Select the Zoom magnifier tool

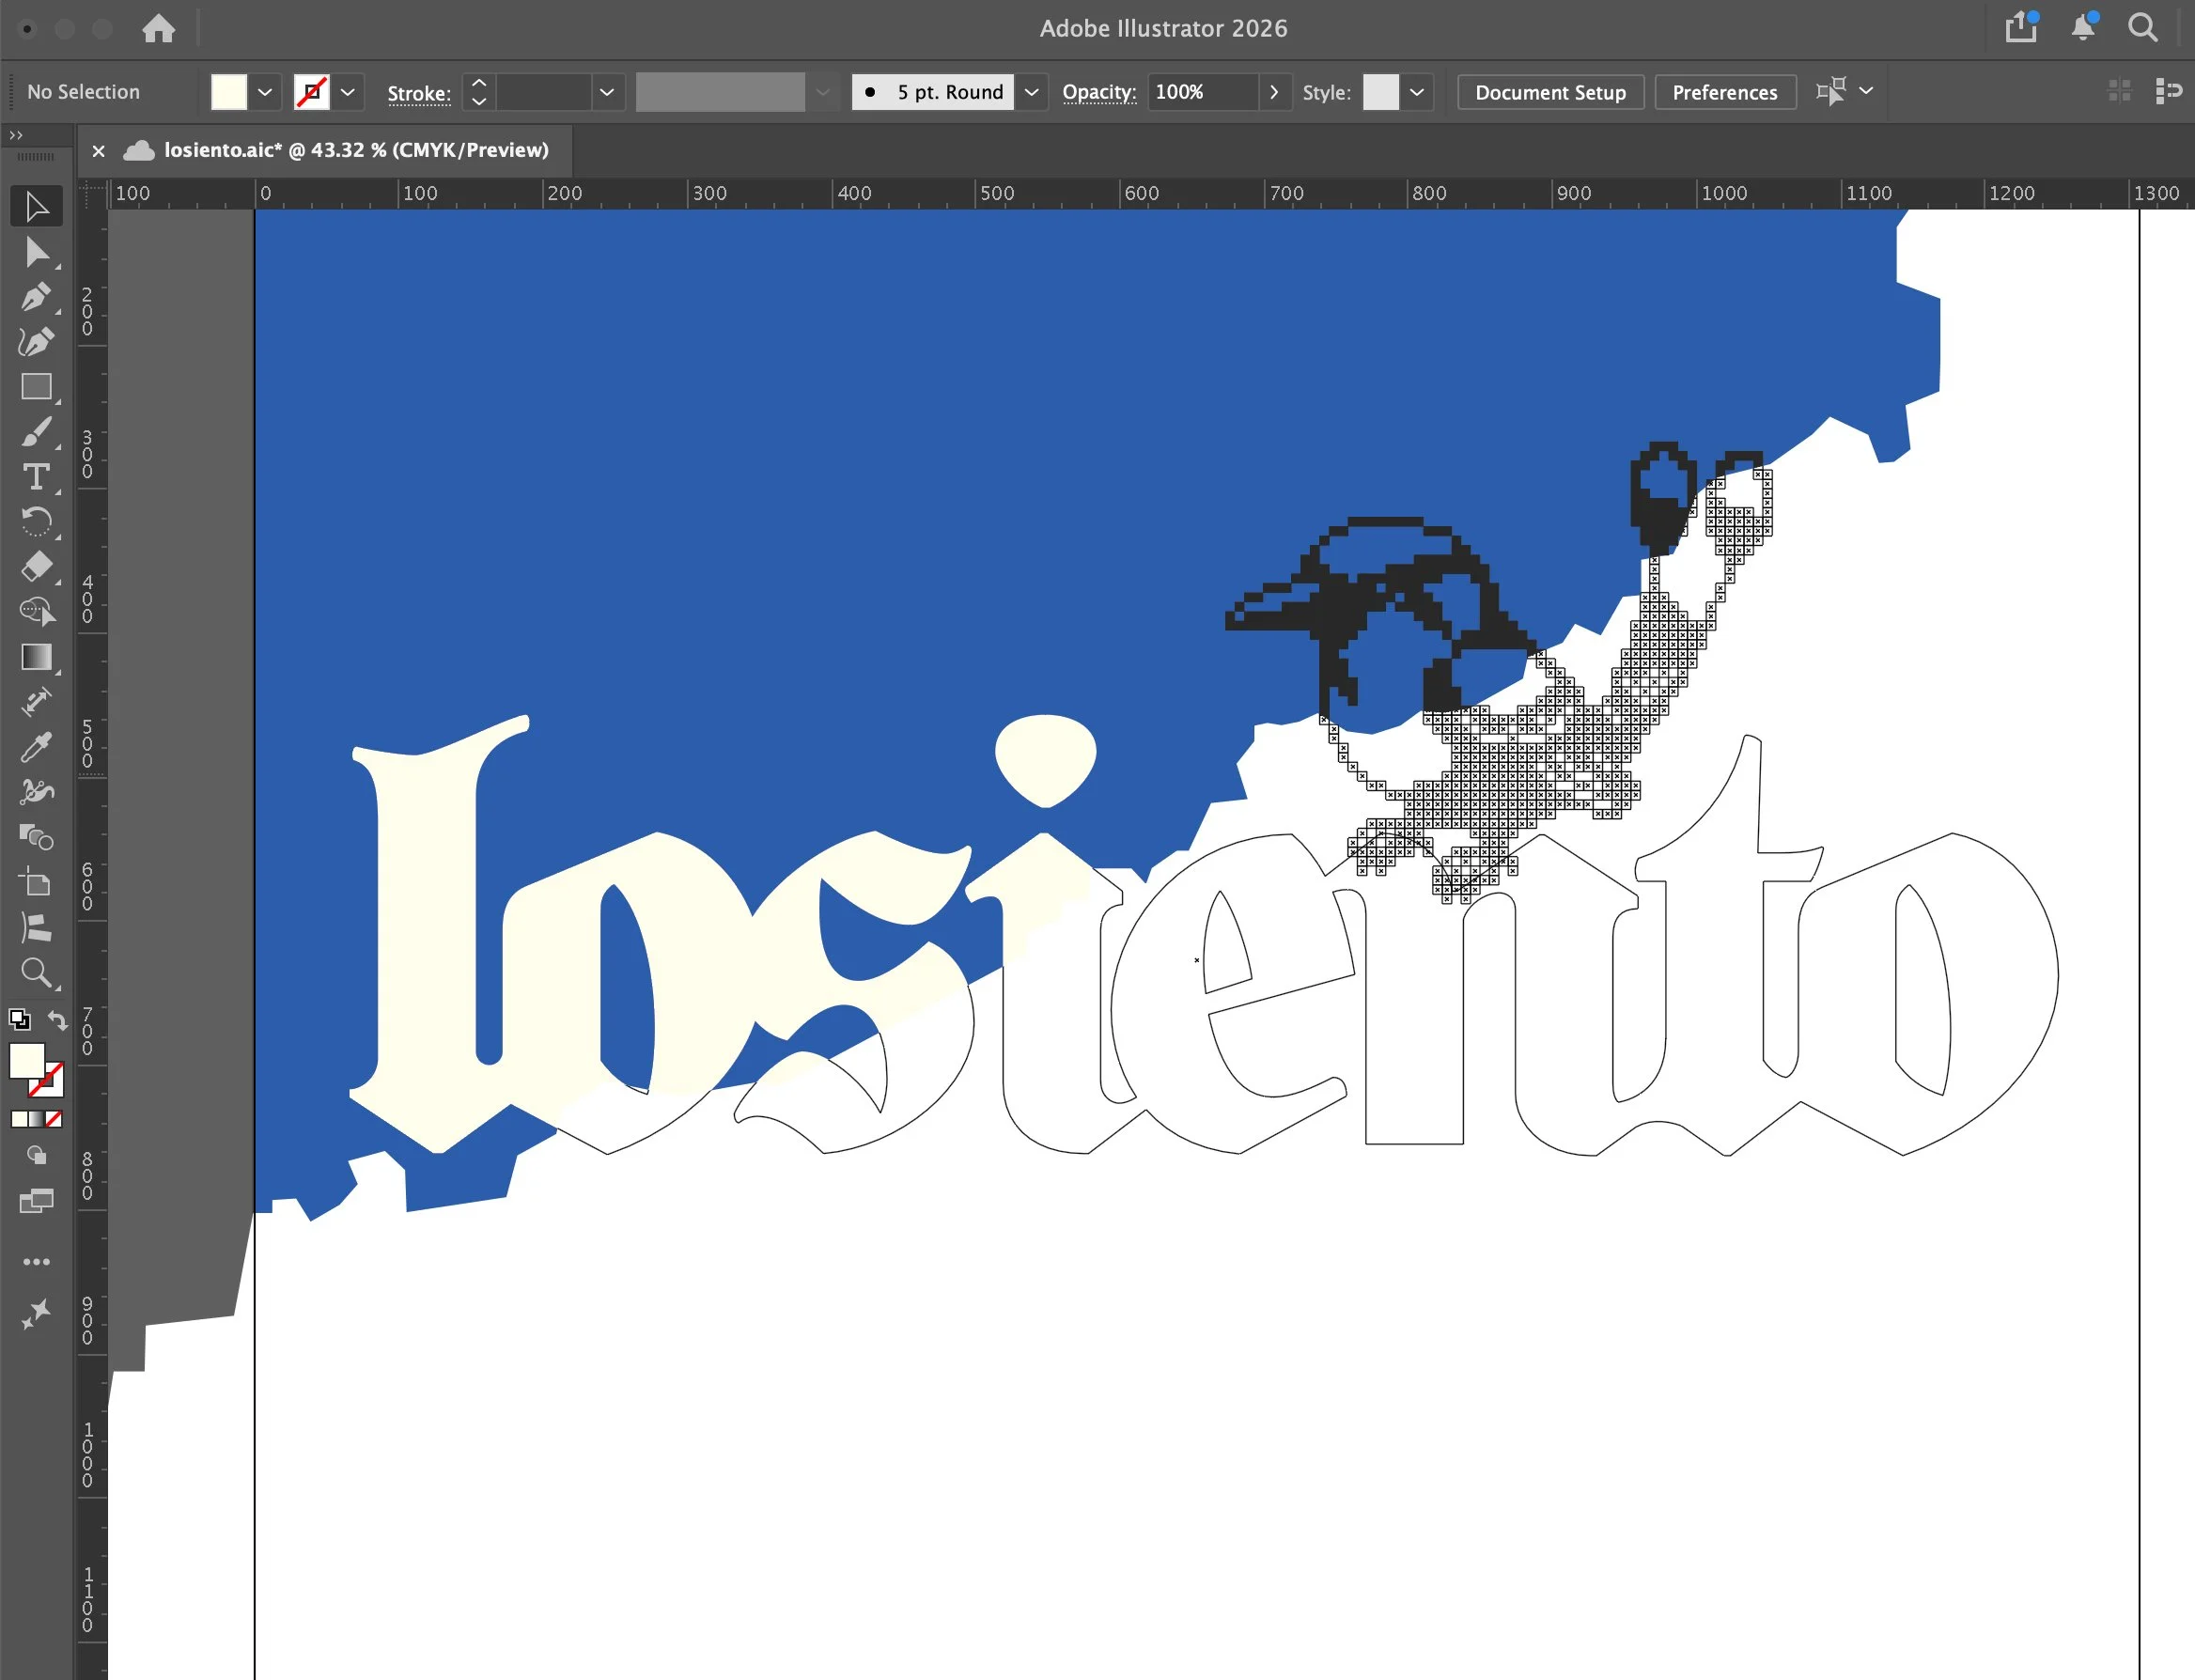[36, 972]
